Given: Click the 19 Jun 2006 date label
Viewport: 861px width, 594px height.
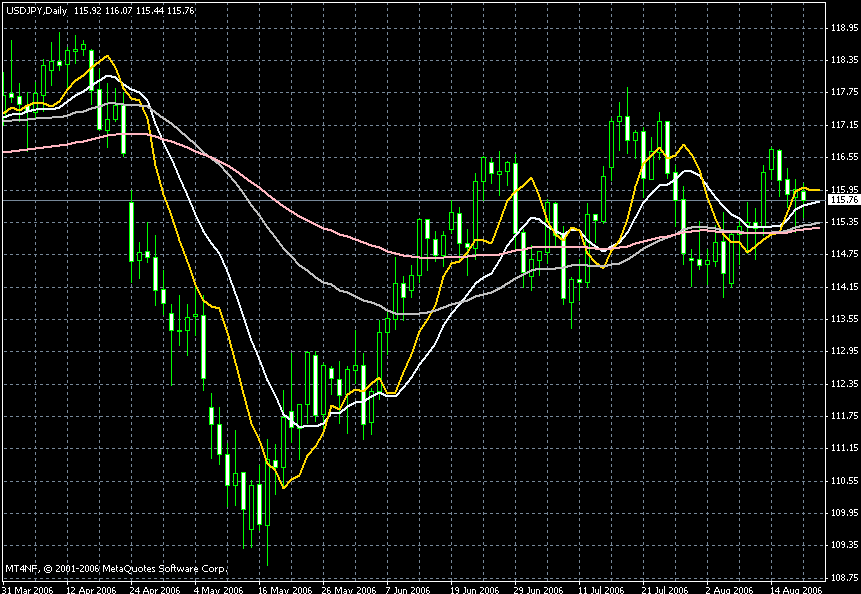Looking at the screenshot, I should click(475, 590).
